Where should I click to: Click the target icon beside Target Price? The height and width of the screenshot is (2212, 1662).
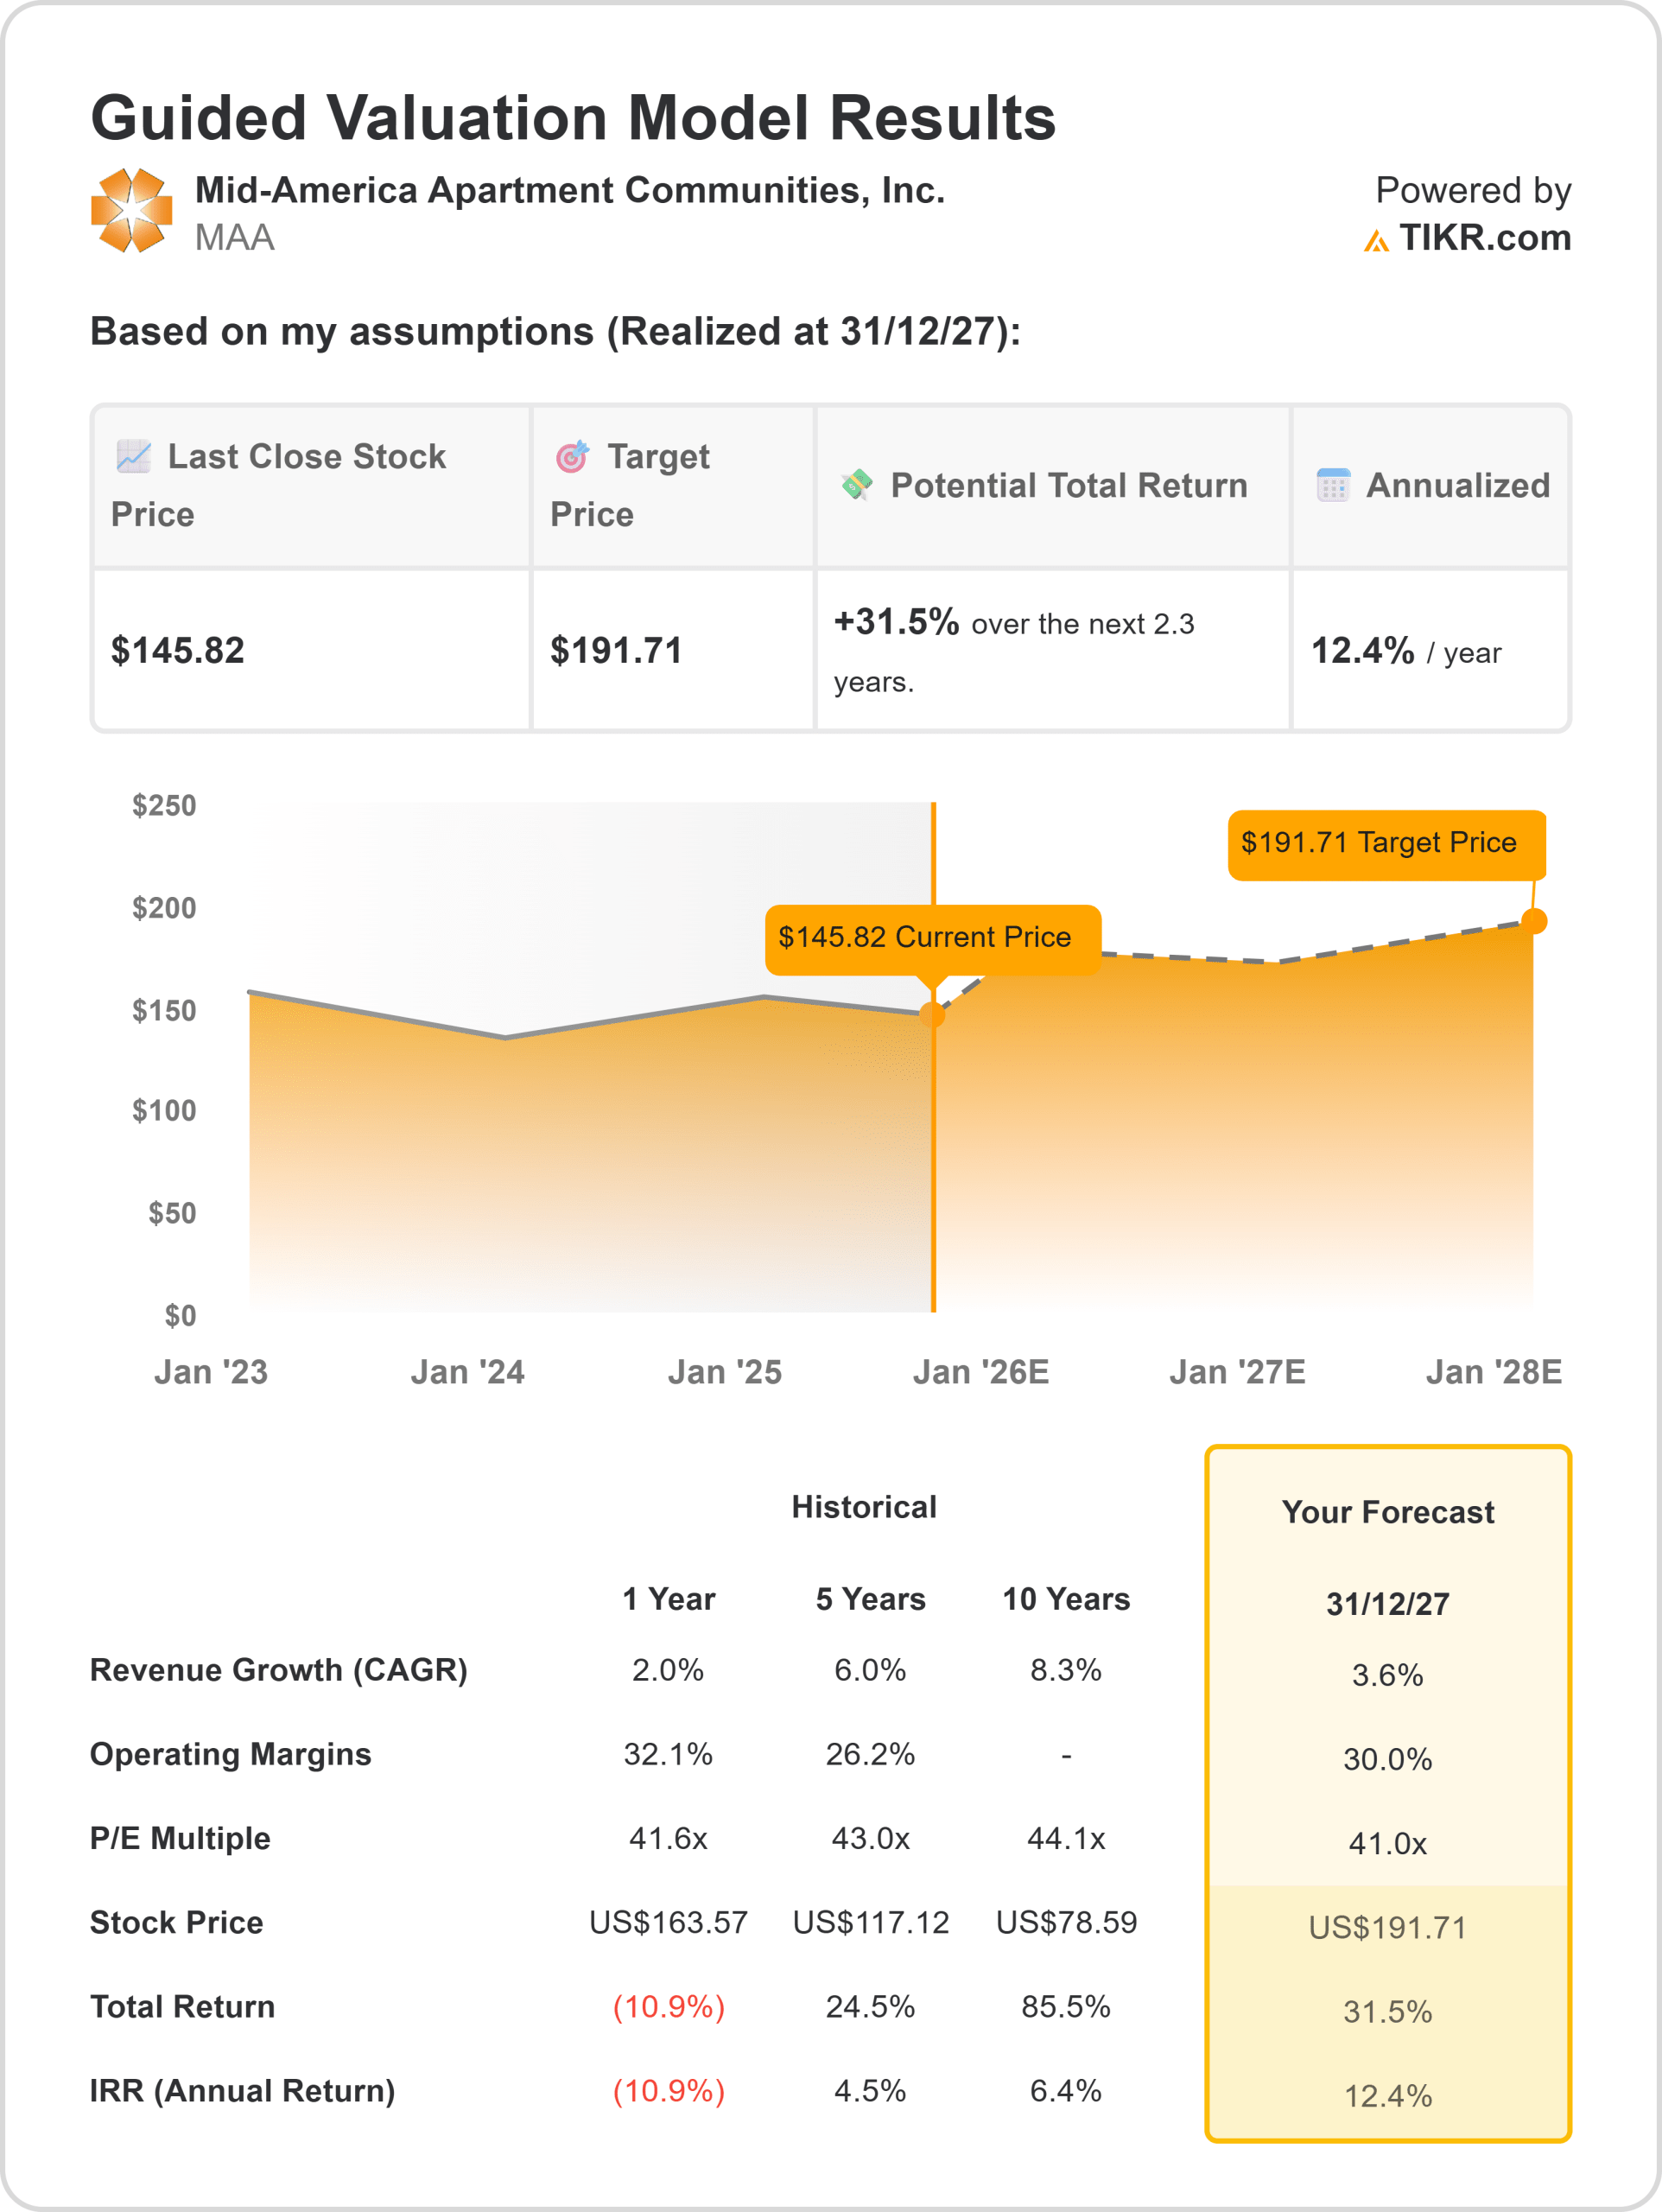pyautogui.click(x=572, y=456)
